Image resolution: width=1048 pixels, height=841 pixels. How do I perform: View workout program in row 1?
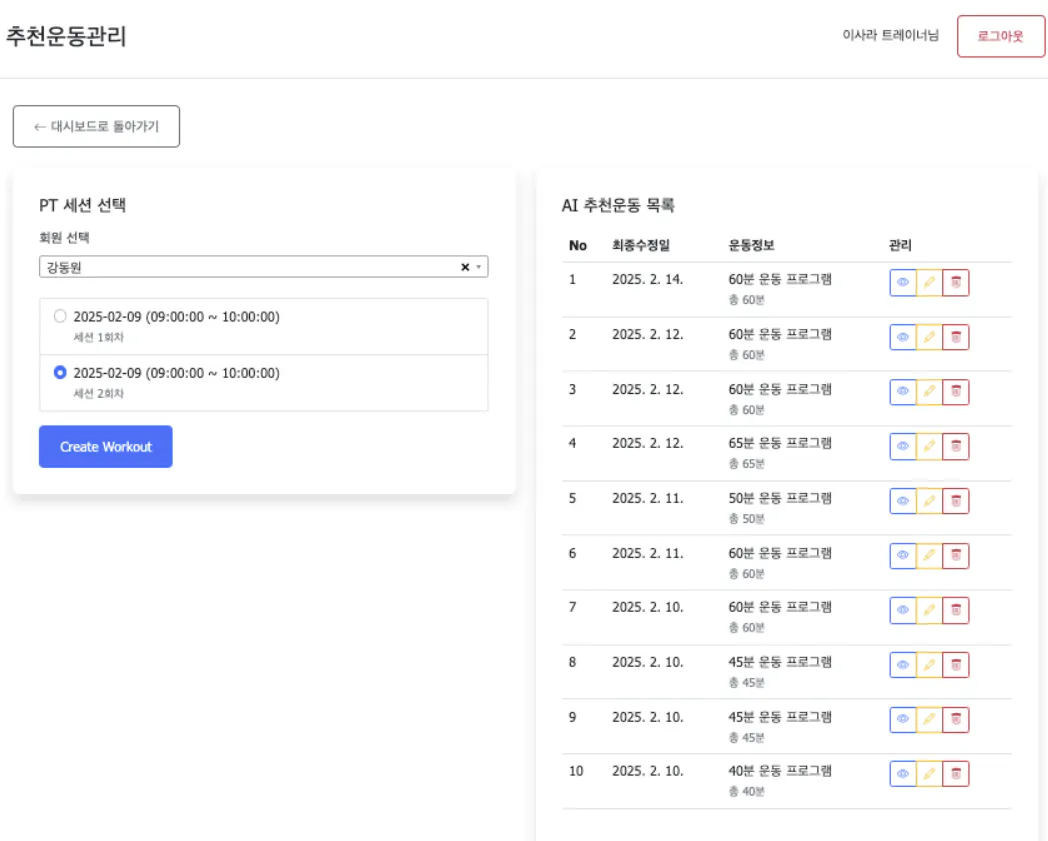[902, 282]
